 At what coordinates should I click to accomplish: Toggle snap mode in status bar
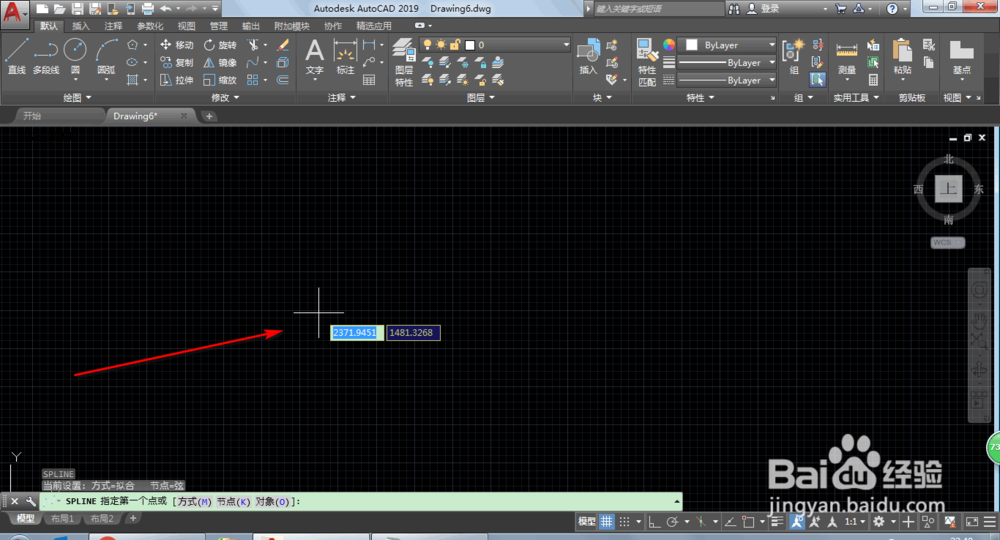pos(624,522)
